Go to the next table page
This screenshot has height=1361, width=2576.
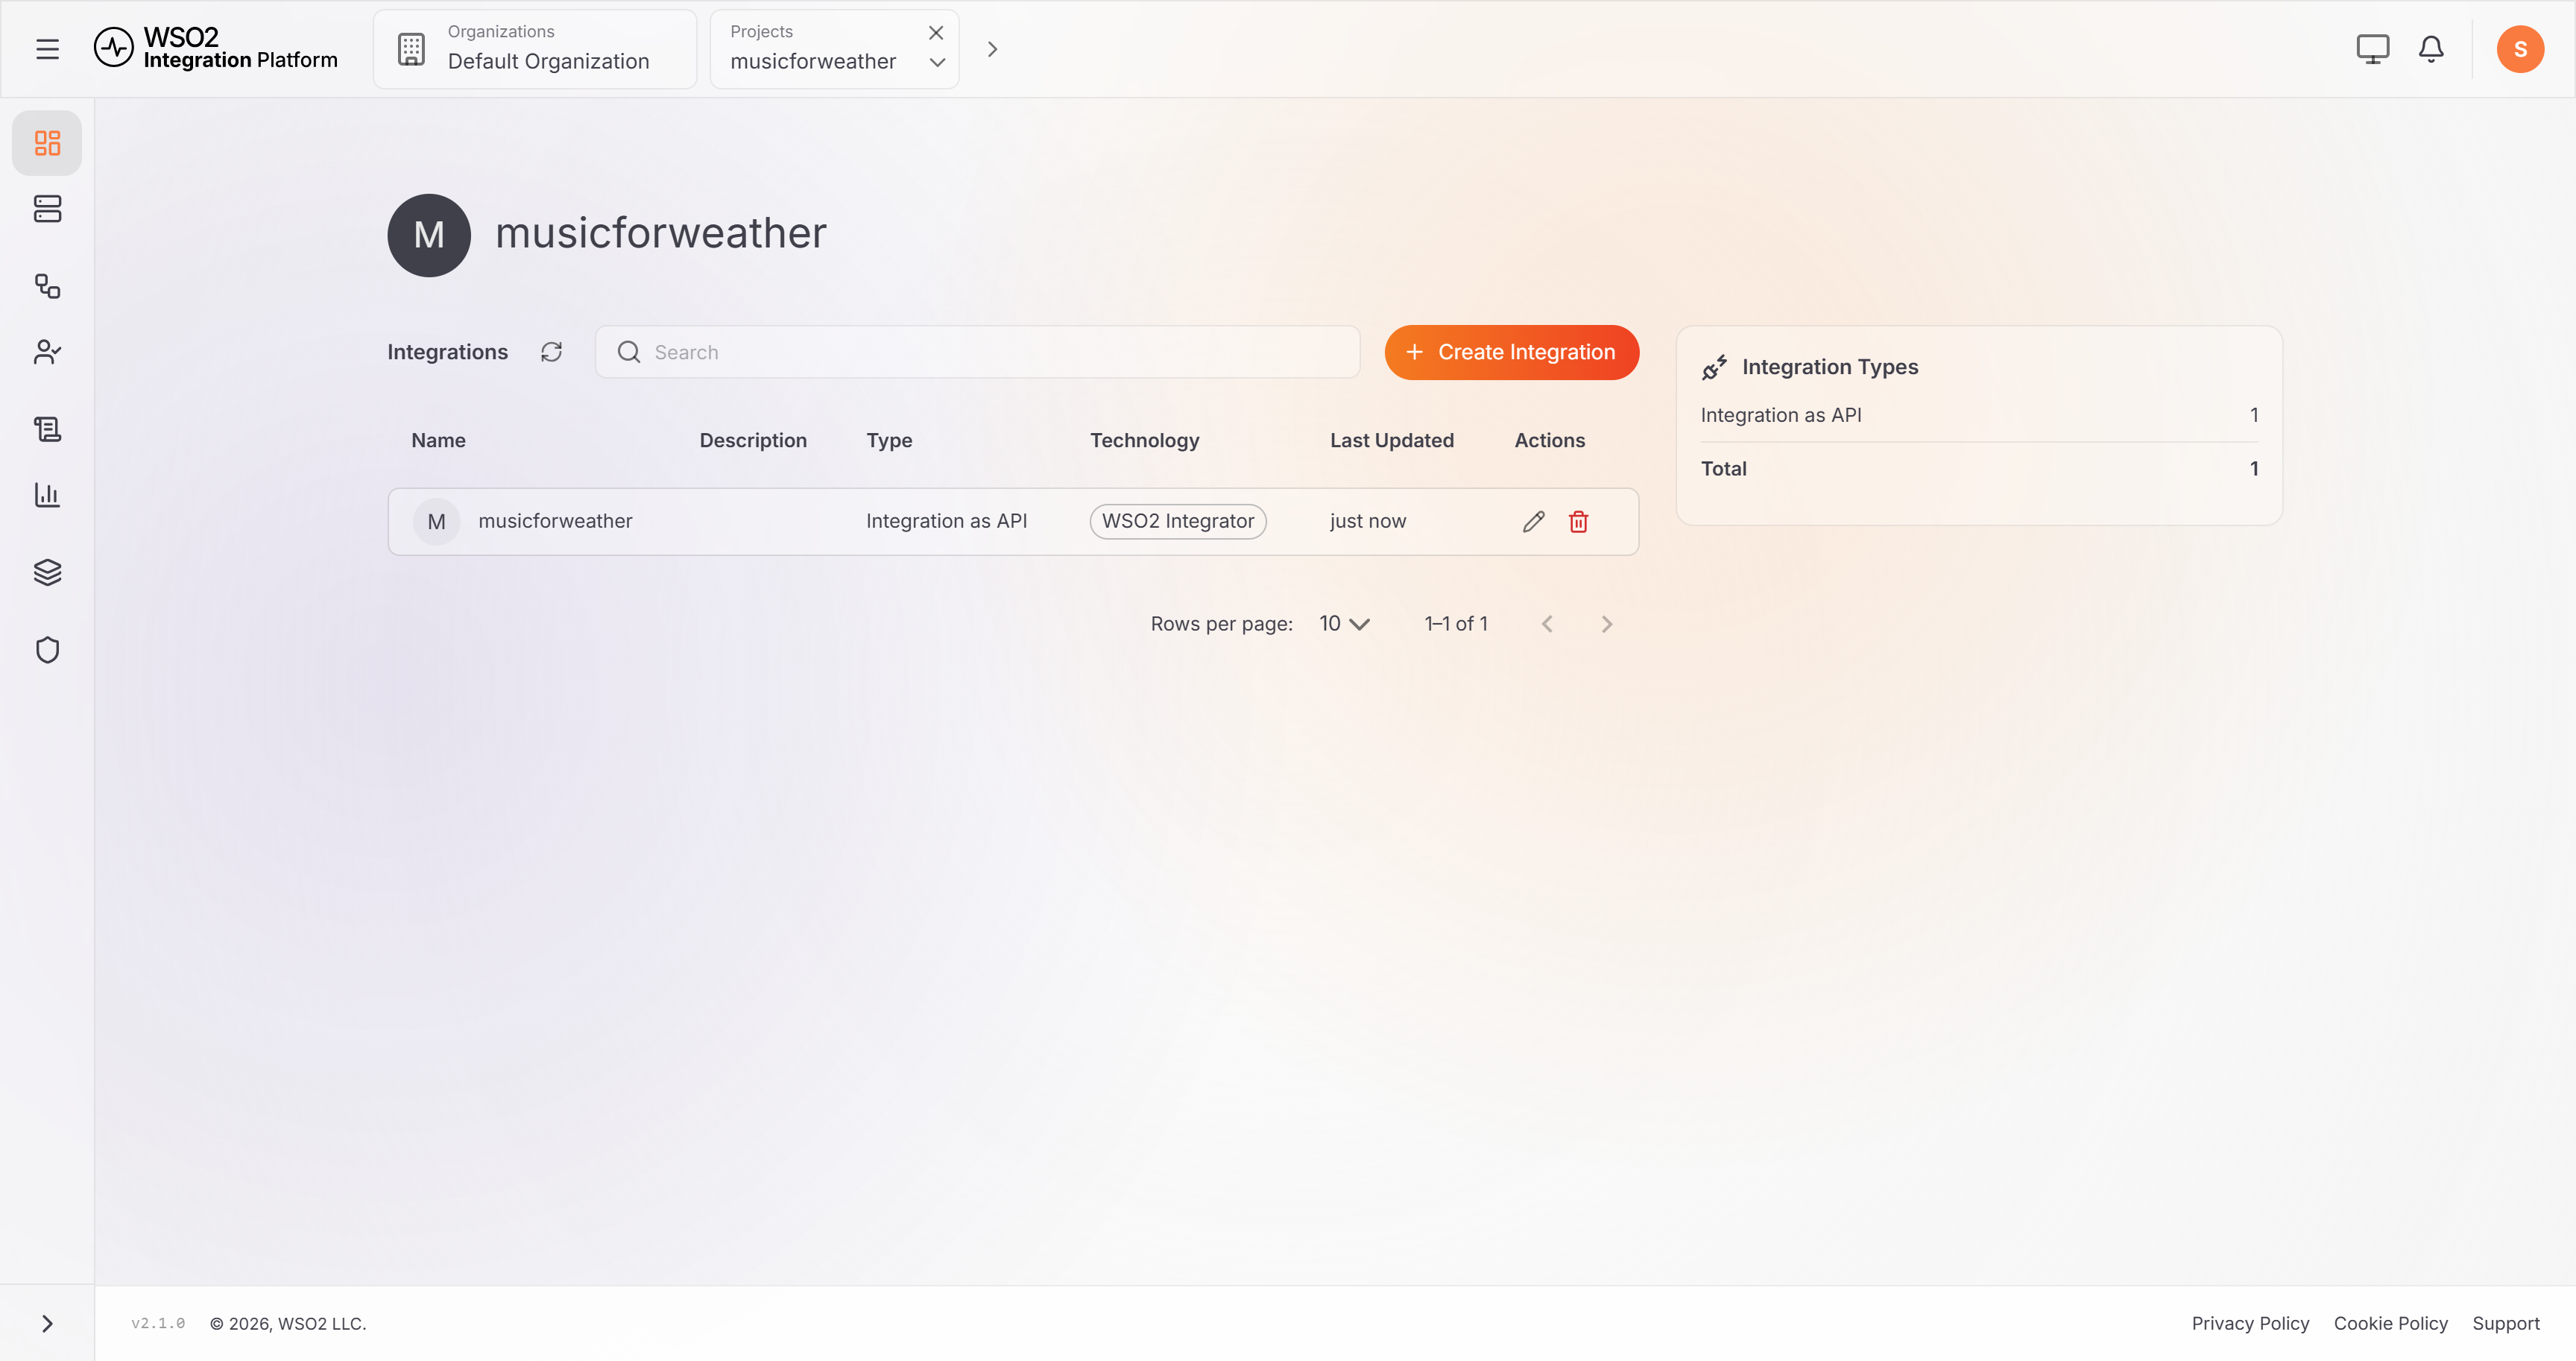(1606, 624)
